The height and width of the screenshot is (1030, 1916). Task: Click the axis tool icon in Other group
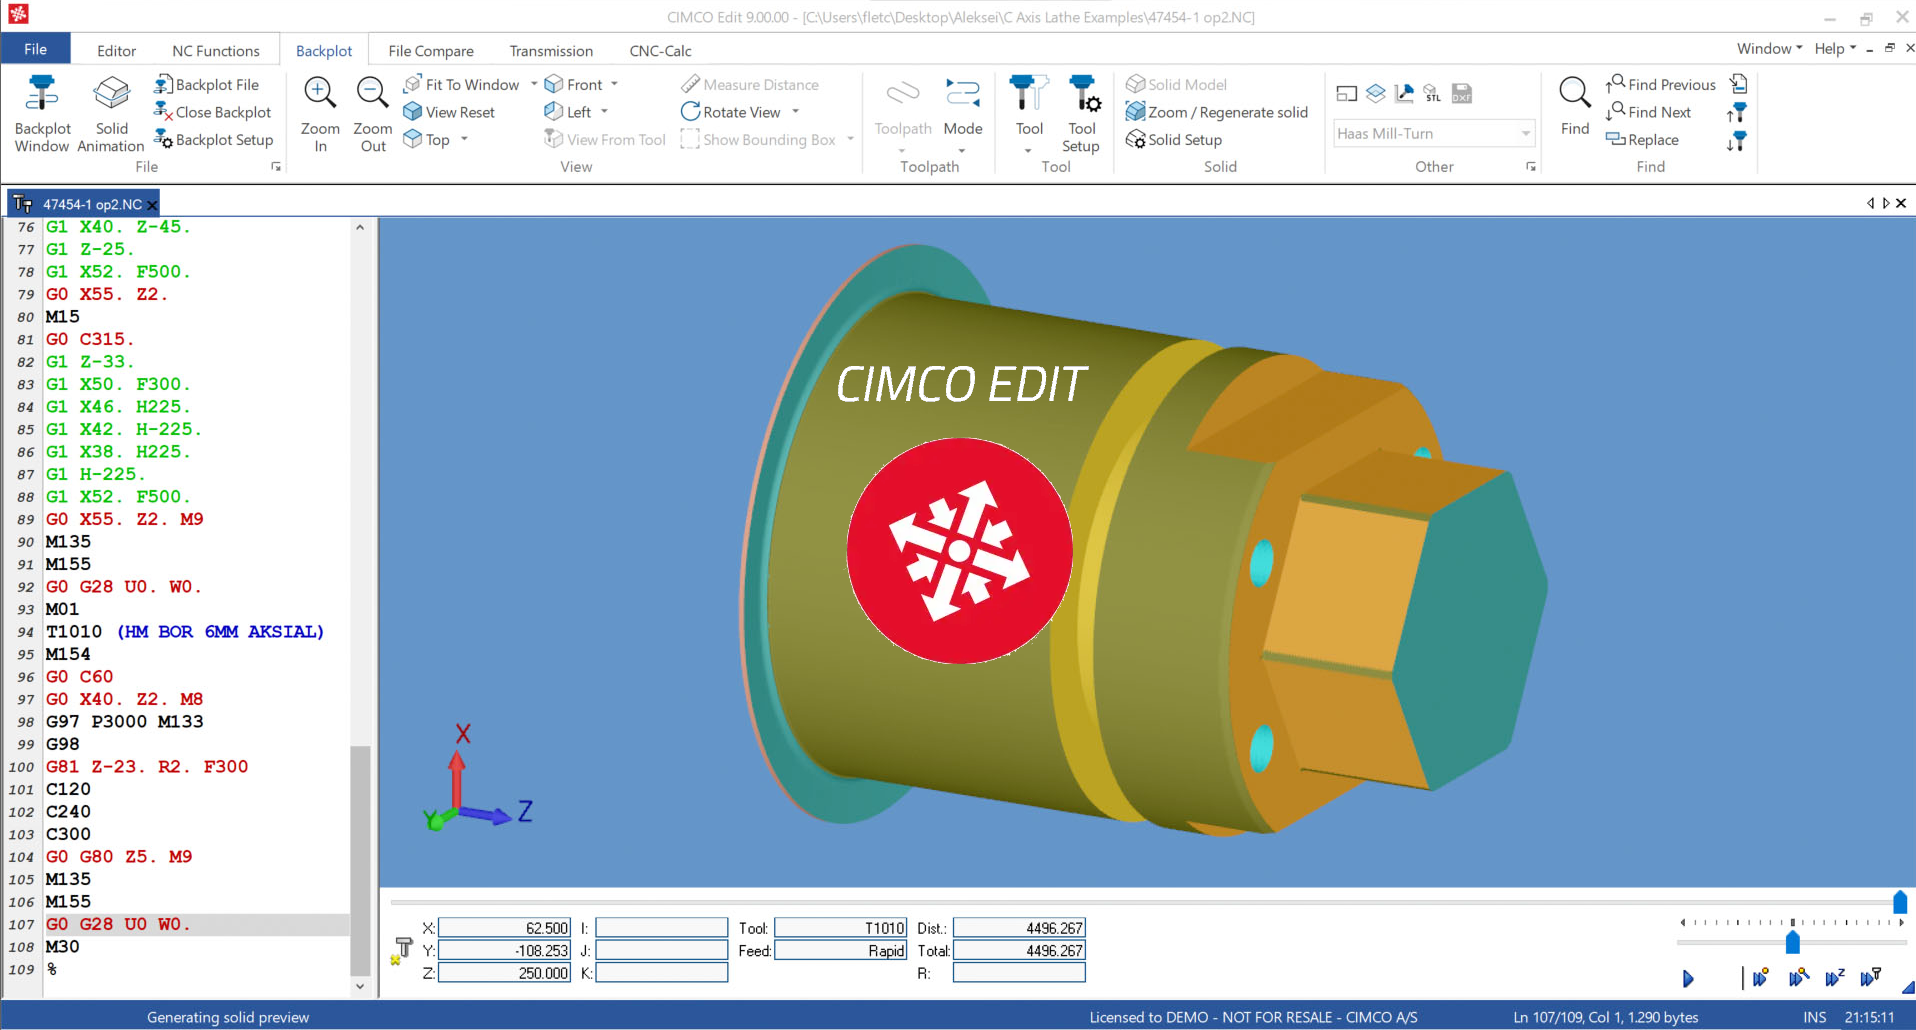pyautogui.click(x=1404, y=93)
